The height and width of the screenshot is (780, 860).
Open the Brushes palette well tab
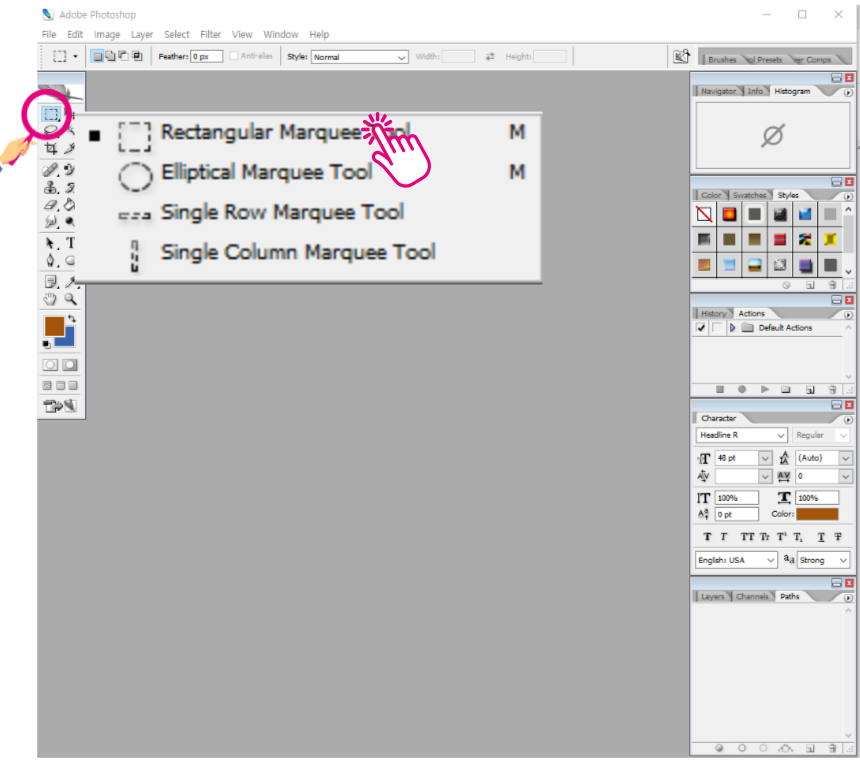click(x=722, y=59)
